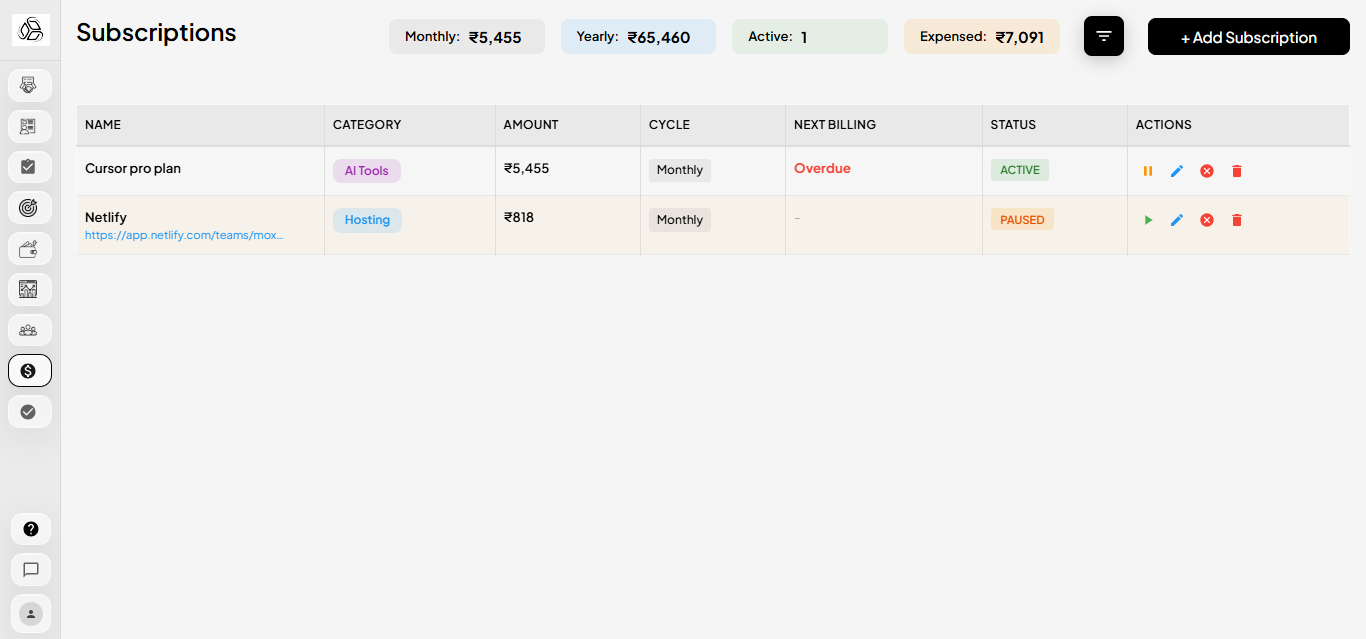Screen dimensions: 1366x639
Task: Click the Add Subscription button
Action: (x=1248, y=36)
